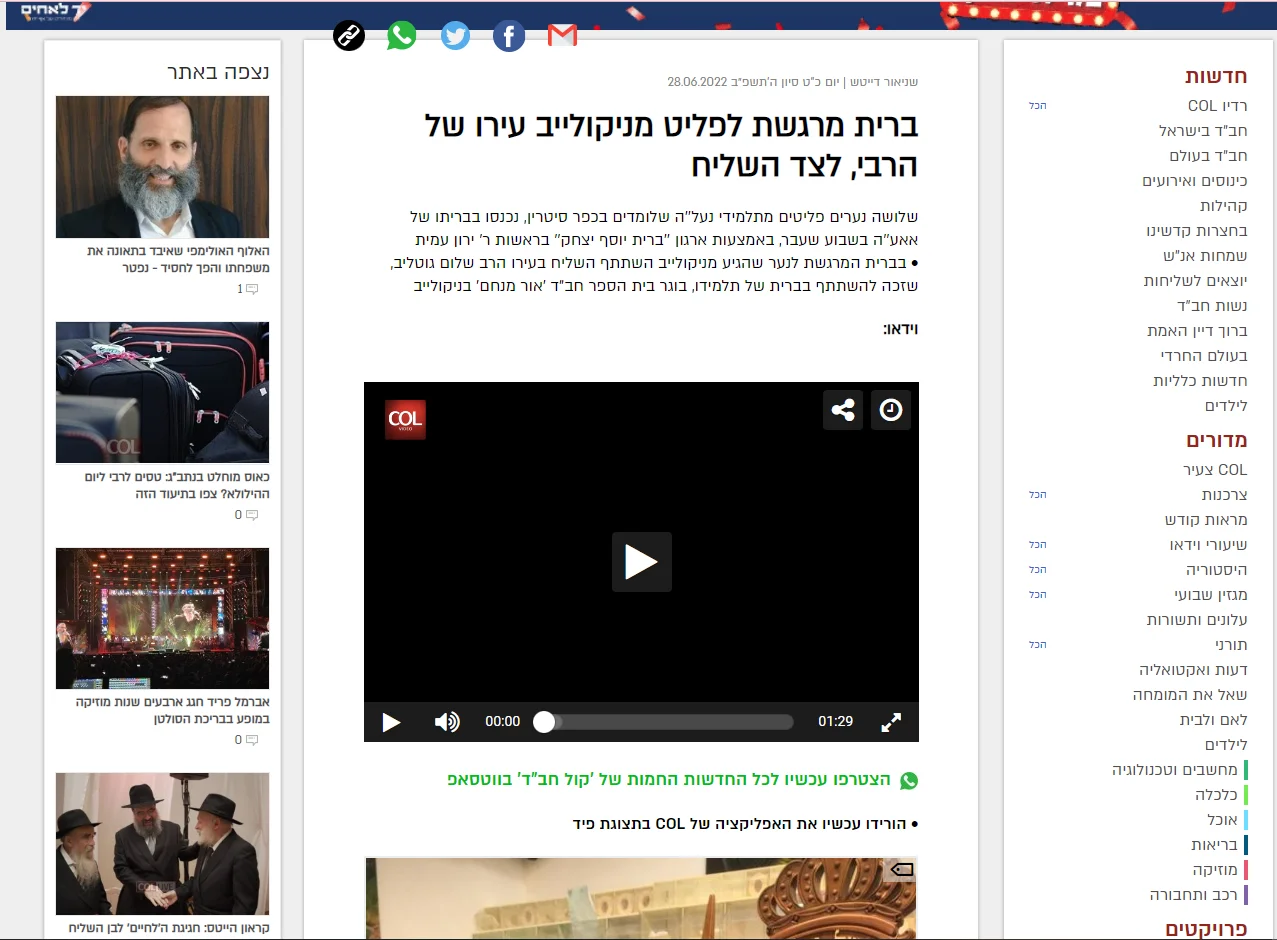Expand the 'הכל' link beside צרכנות
The width and height of the screenshot is (1277, 940).
[1037, 495]
